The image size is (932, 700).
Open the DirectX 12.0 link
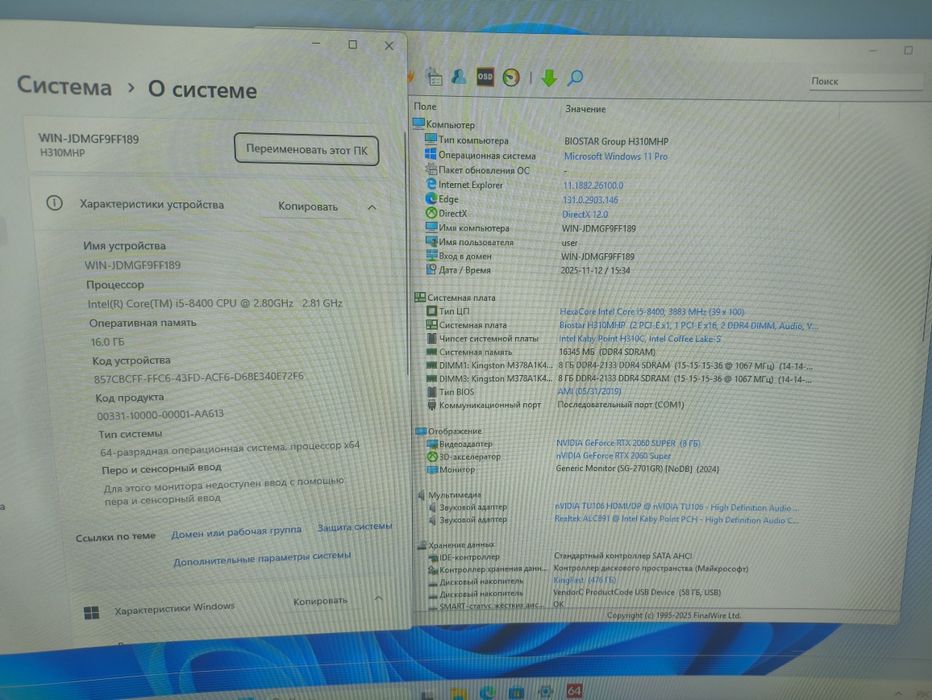pos(585,215)
